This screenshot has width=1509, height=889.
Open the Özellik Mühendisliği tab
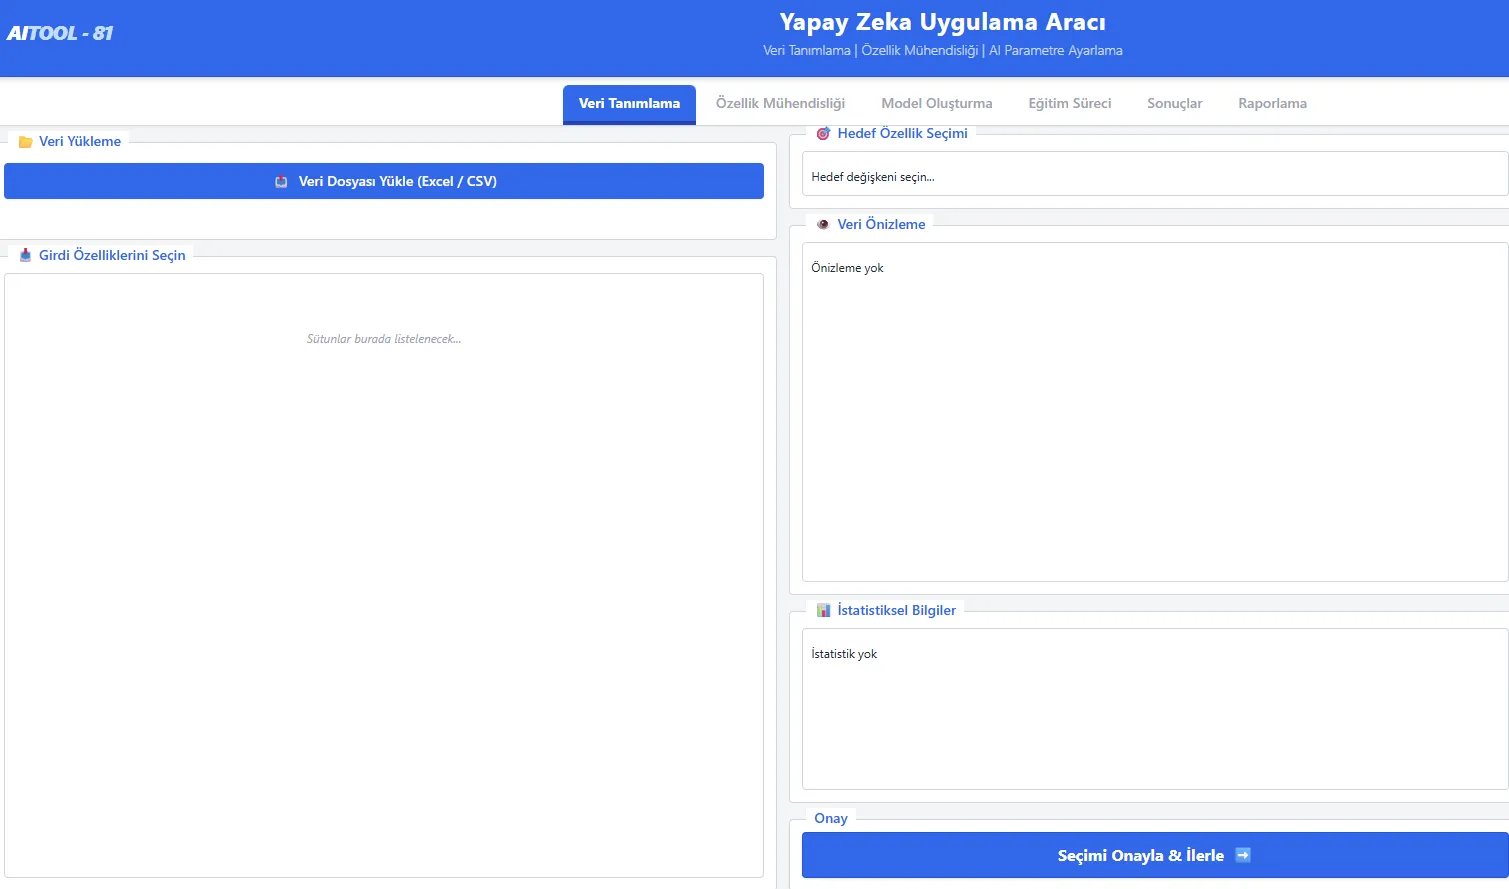tap(780, 104)
